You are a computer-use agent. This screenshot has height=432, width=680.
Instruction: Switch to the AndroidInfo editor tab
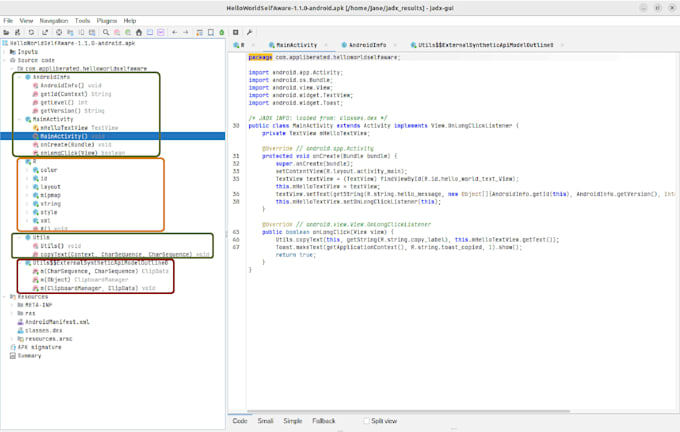pyautogui.click(x=368, y=45)
